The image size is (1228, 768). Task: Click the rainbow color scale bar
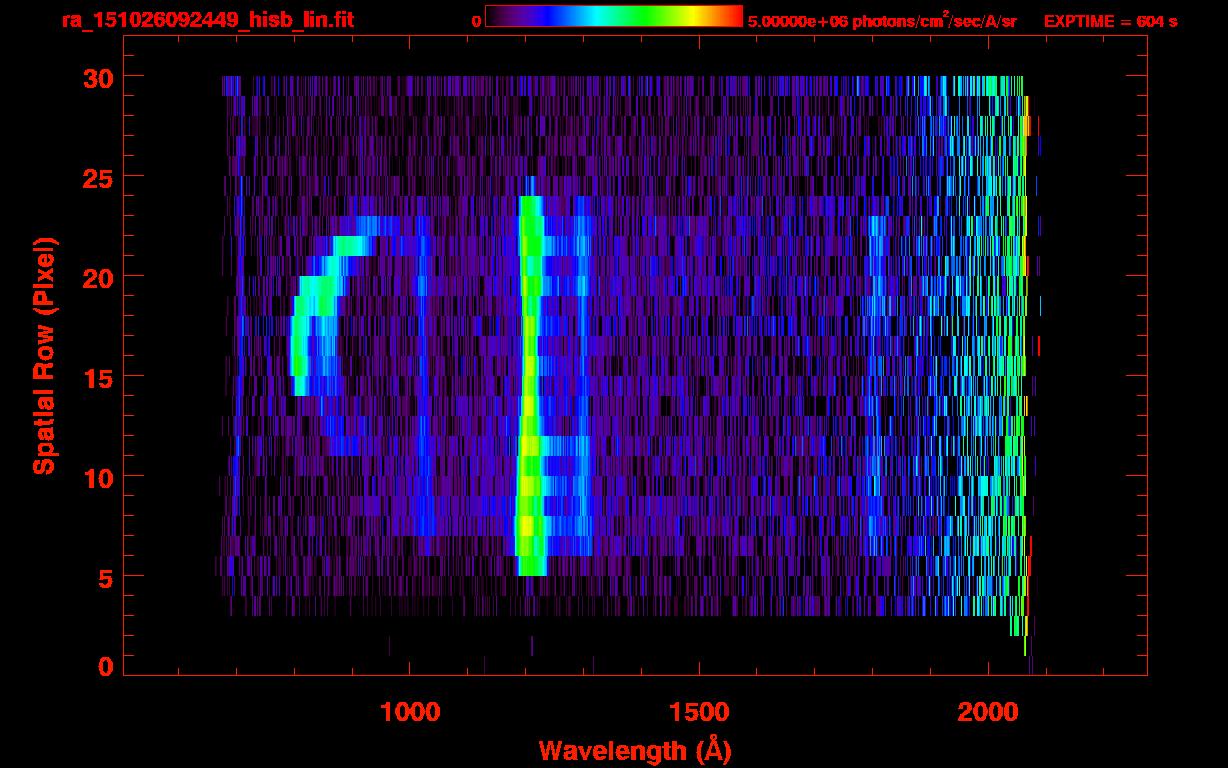(614, 16)
